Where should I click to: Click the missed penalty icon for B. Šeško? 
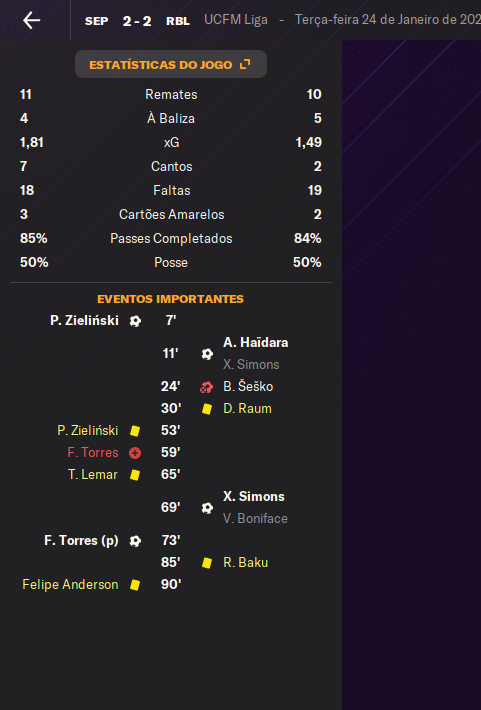(x=207, y=387)
